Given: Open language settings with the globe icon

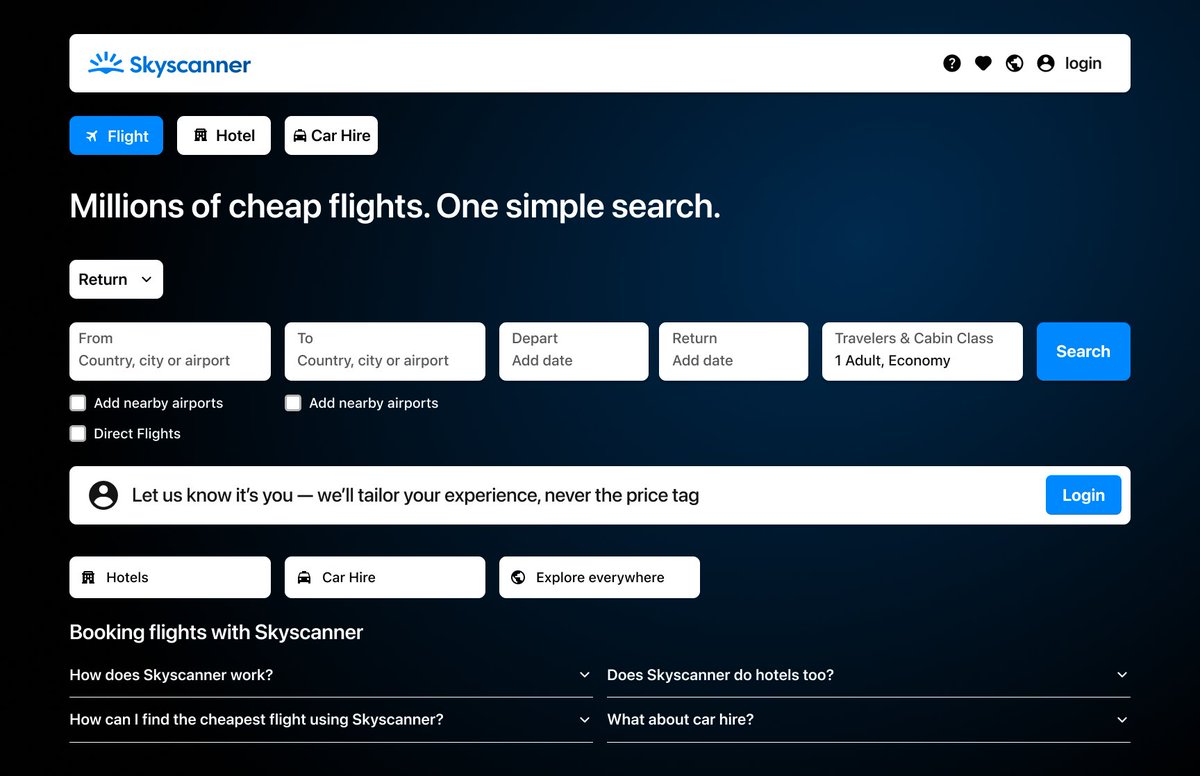Looking at the screenshot, I should click(1015, 62).
